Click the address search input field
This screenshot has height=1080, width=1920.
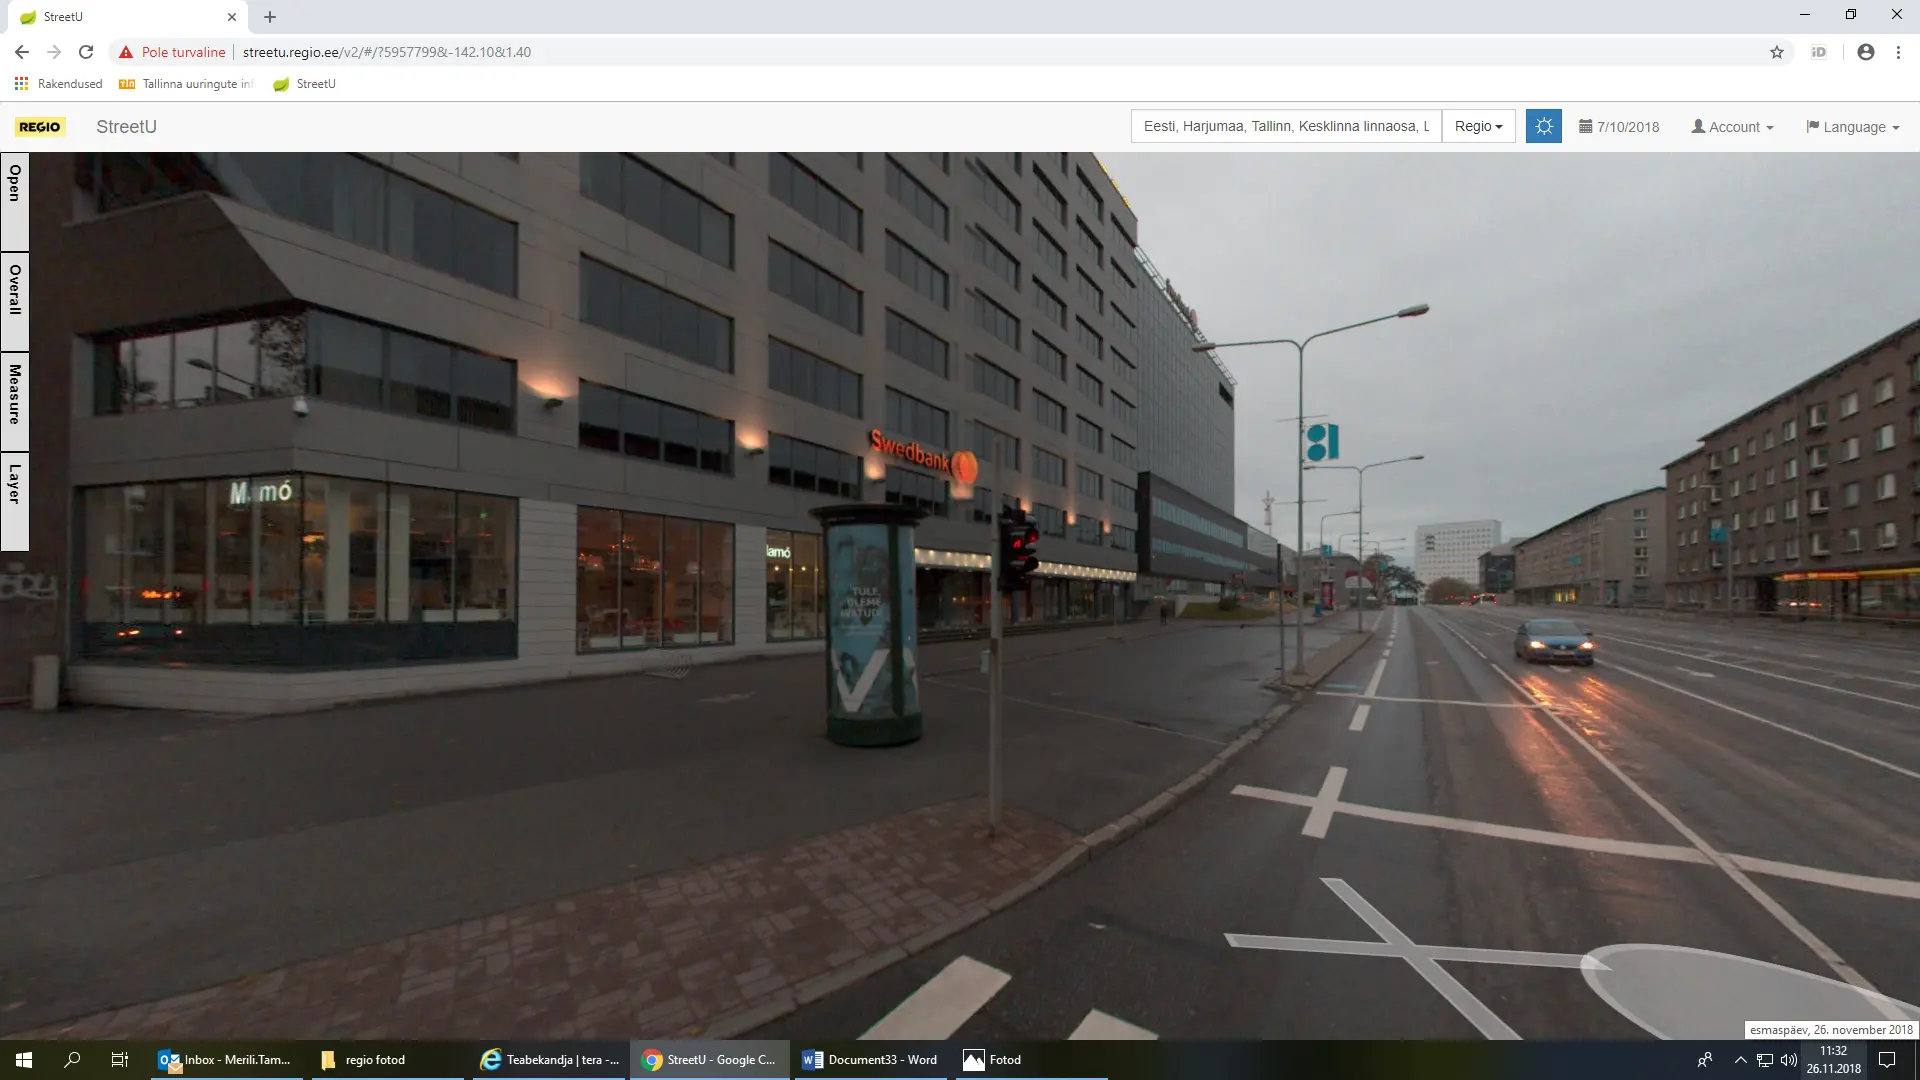1285,126
